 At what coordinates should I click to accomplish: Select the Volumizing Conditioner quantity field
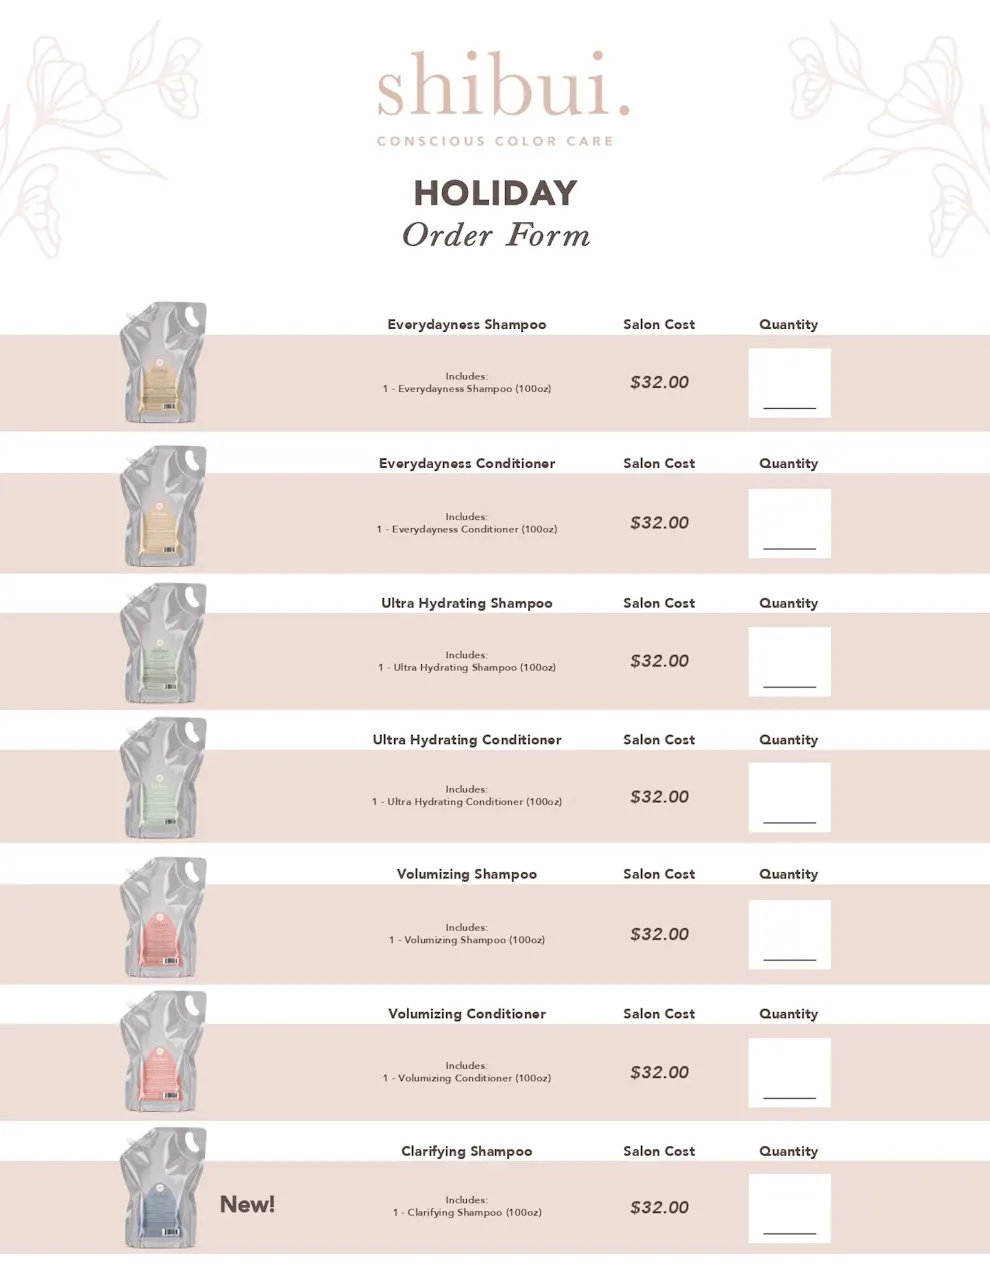coord(789,1073)
